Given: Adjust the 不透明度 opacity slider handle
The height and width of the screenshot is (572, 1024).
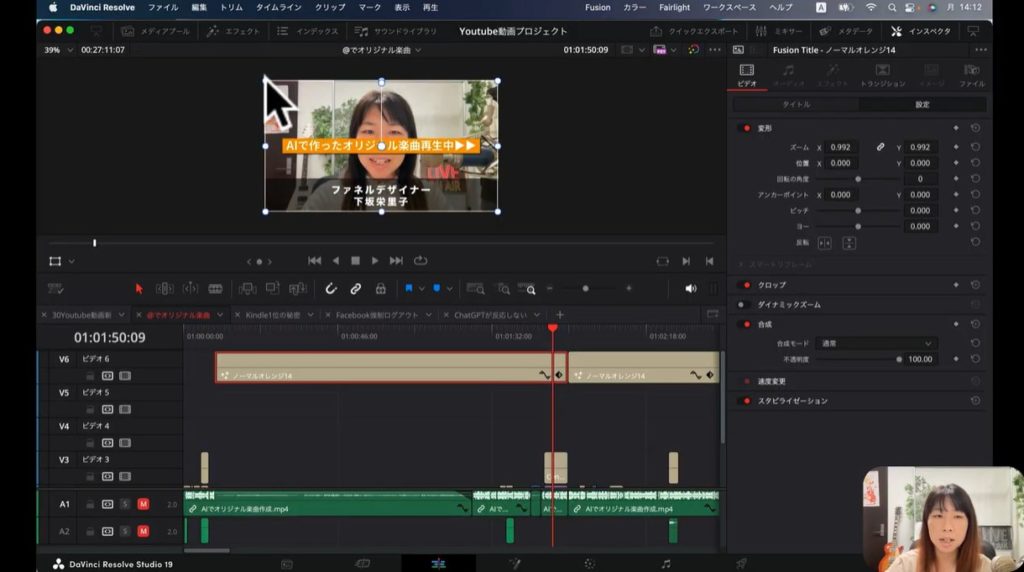Looking at the screenshot, I should pos(899,359).
